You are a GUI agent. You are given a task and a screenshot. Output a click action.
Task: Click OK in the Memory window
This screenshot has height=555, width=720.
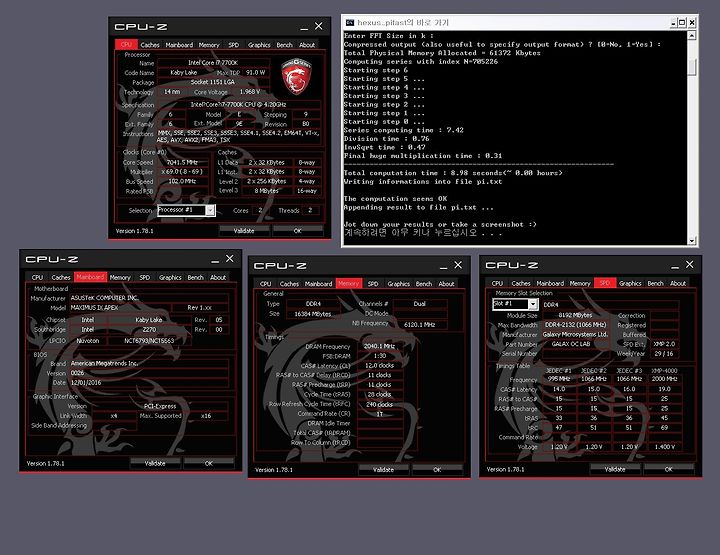(x=437, y=470)
